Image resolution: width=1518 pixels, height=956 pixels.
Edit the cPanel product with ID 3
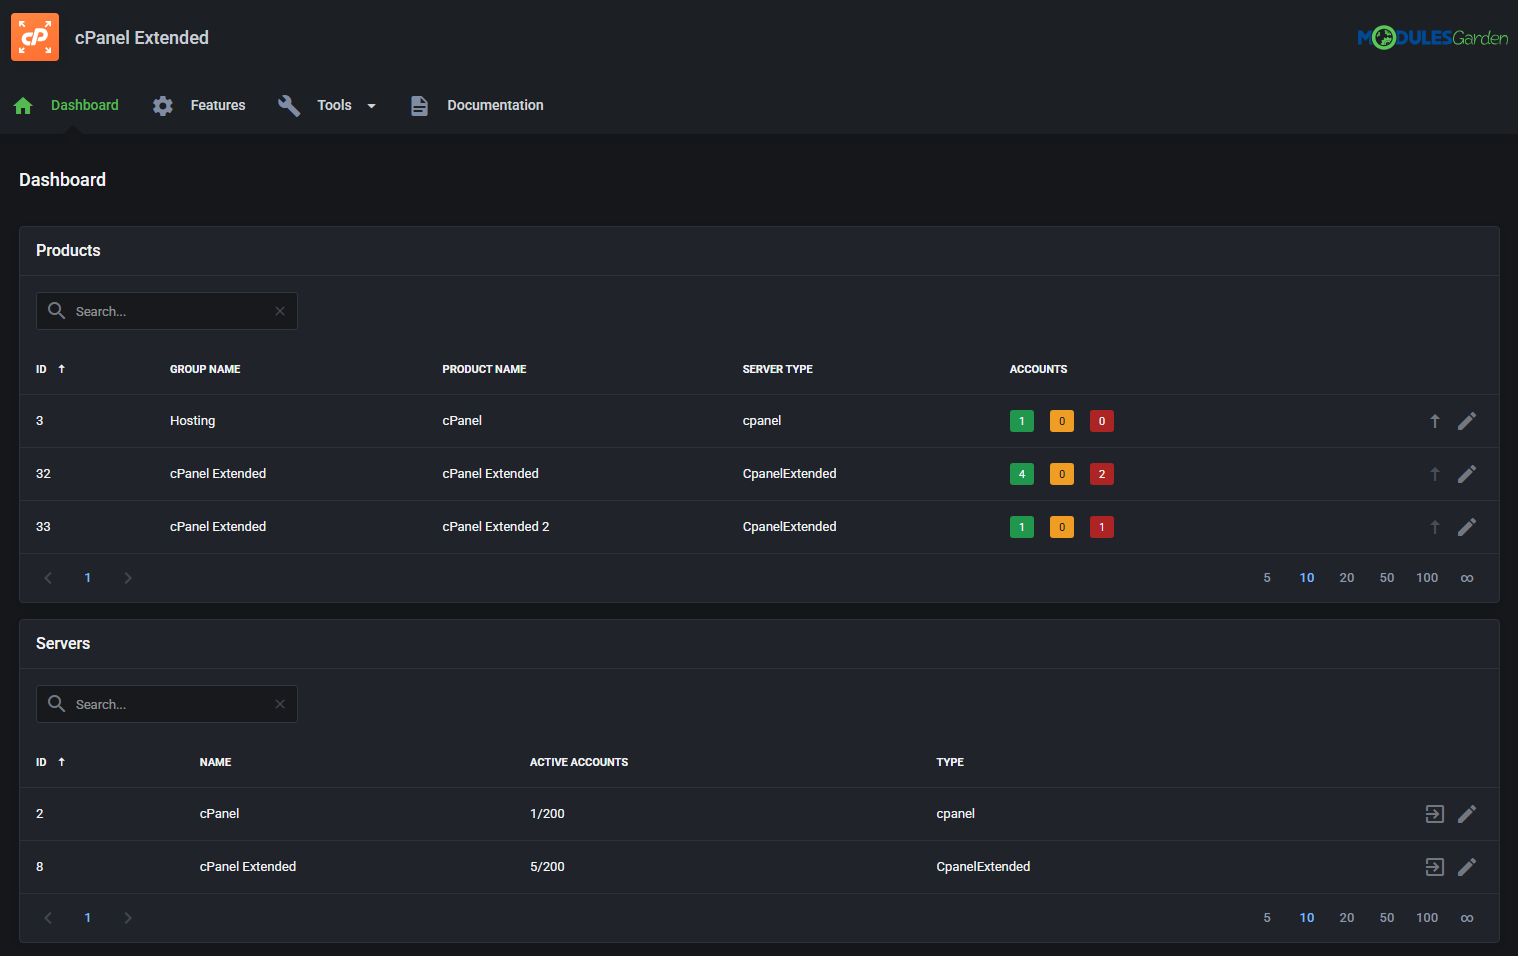[1467, 421]
